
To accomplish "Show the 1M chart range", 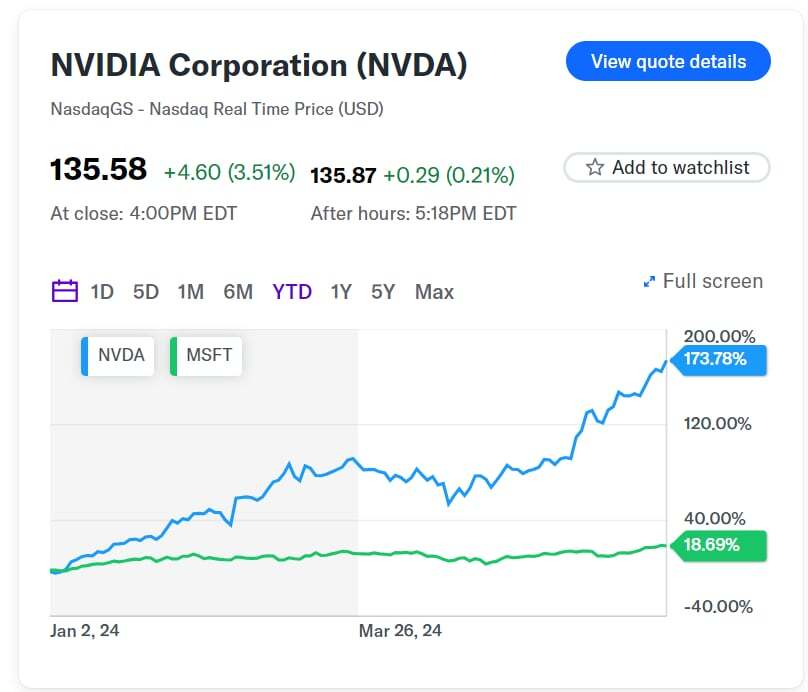I will [191, 292].
